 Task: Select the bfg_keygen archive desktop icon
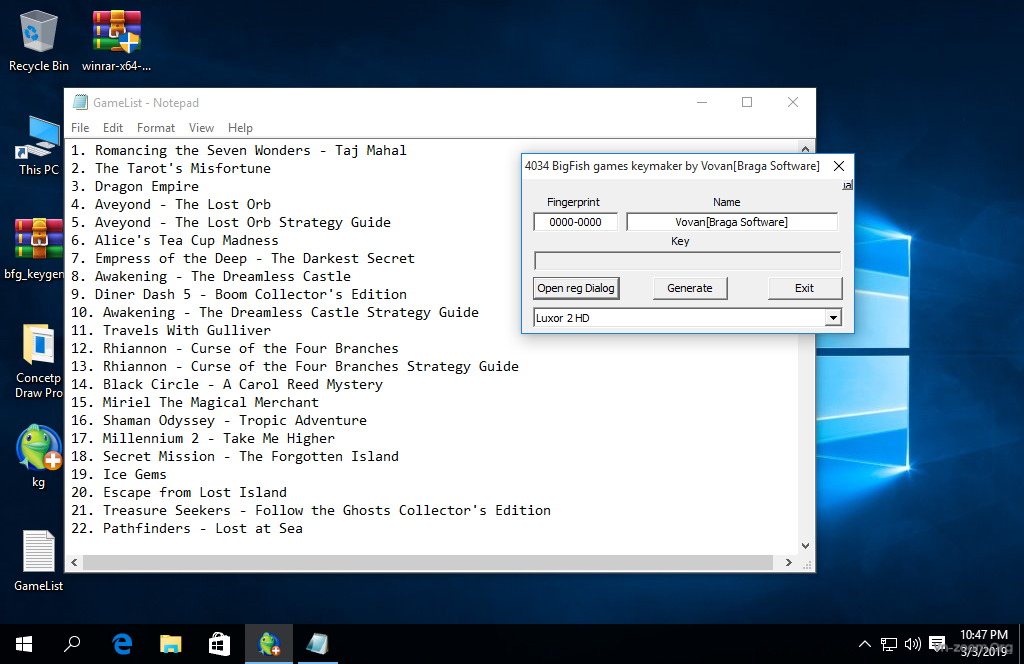coord(36,248)
